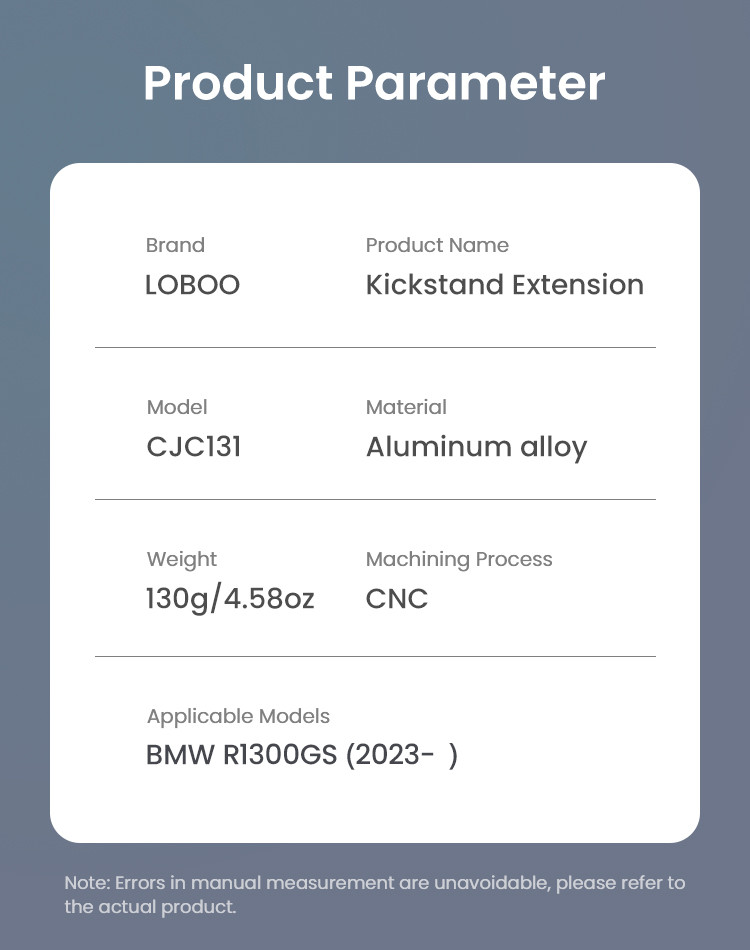The height and width of the screenshot is (950, 750).
Task: Click the LOBOO brand value
Action: coord(192,285)
